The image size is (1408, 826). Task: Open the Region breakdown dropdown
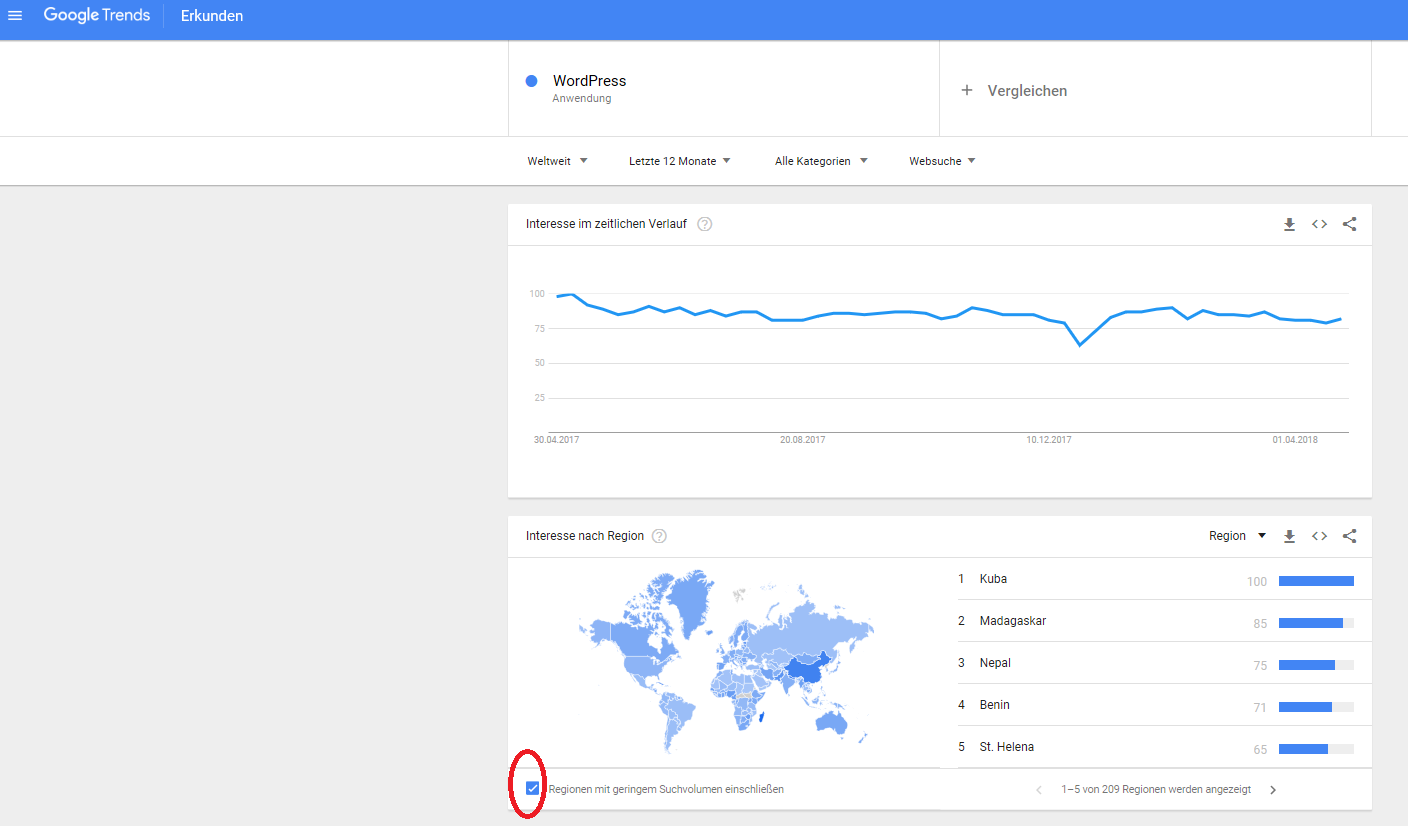[x=1238, y=536]
